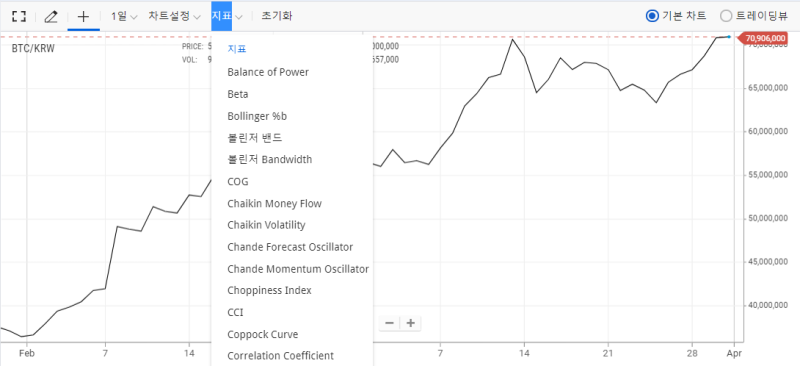Expand the 차트설정 dropdown
The width and height of the screenshot is (800, 366).
174,16
